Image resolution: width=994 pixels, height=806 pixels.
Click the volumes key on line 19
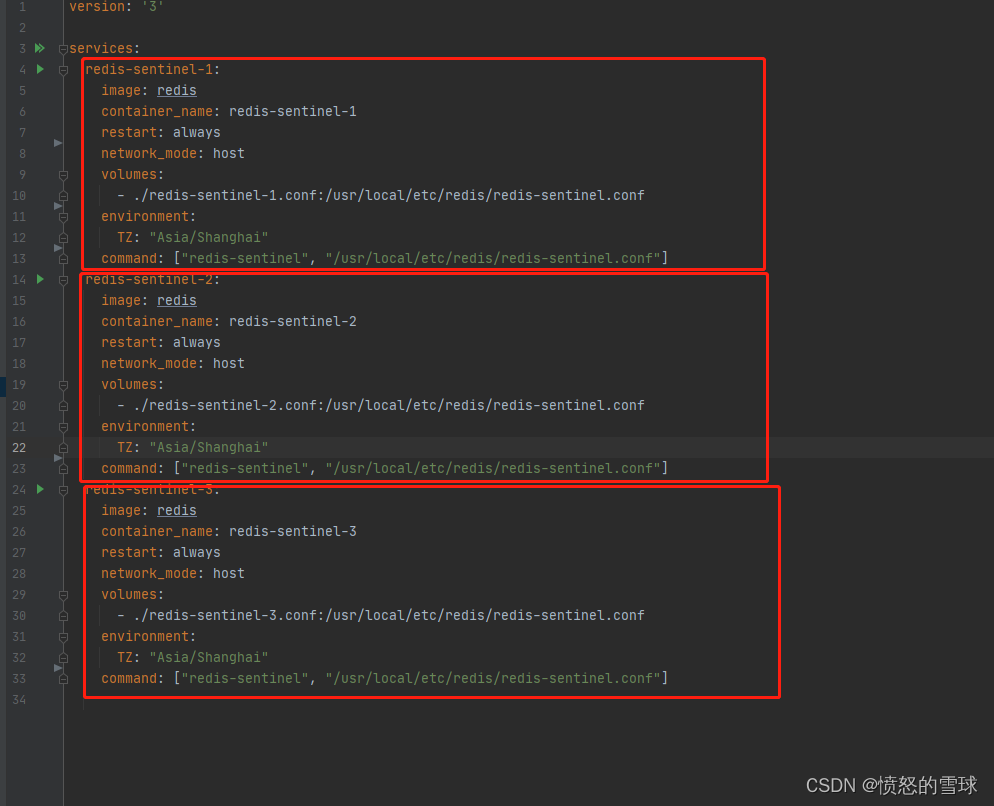click(x=129, y=384)
